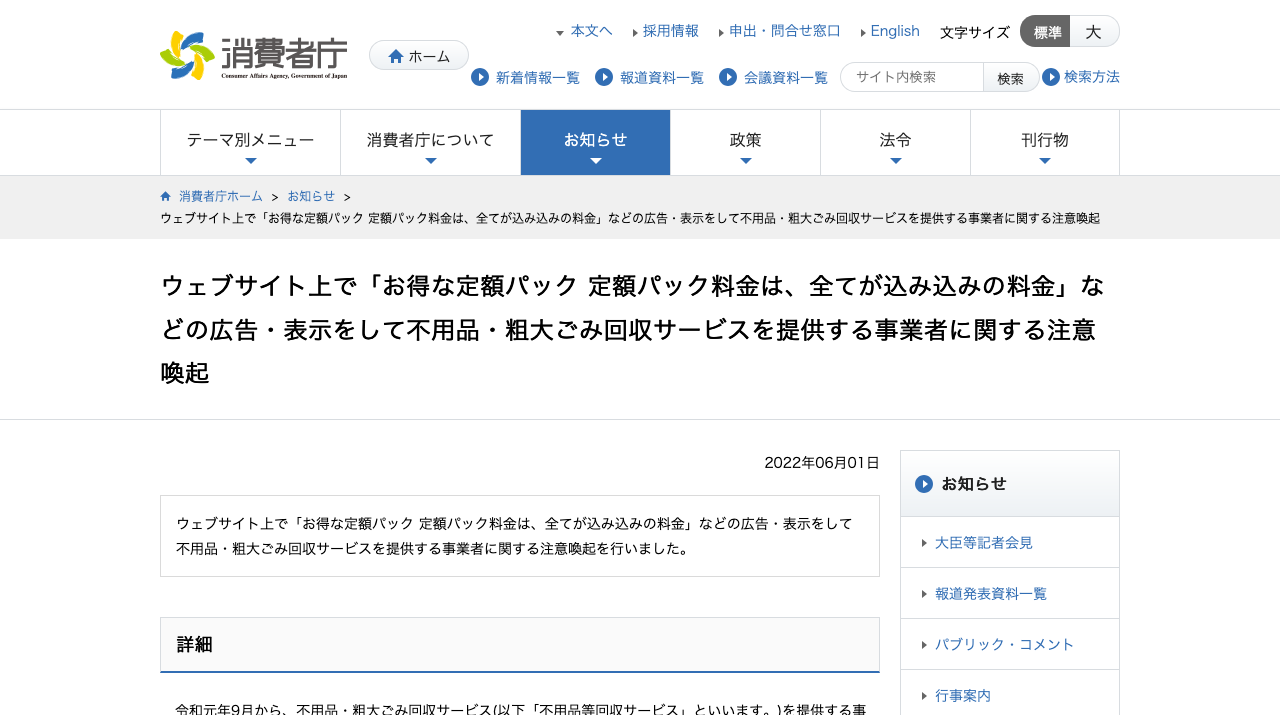1280x715 pixels.
Task: Switch text size to 大
Action: tap(1094, 32)
